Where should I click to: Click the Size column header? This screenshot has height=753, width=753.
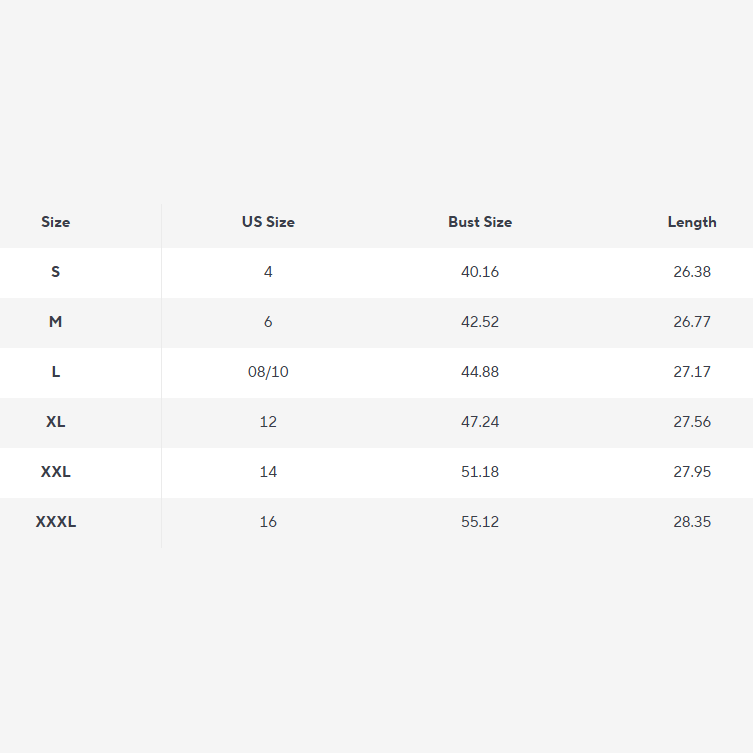tap(56, 222)
